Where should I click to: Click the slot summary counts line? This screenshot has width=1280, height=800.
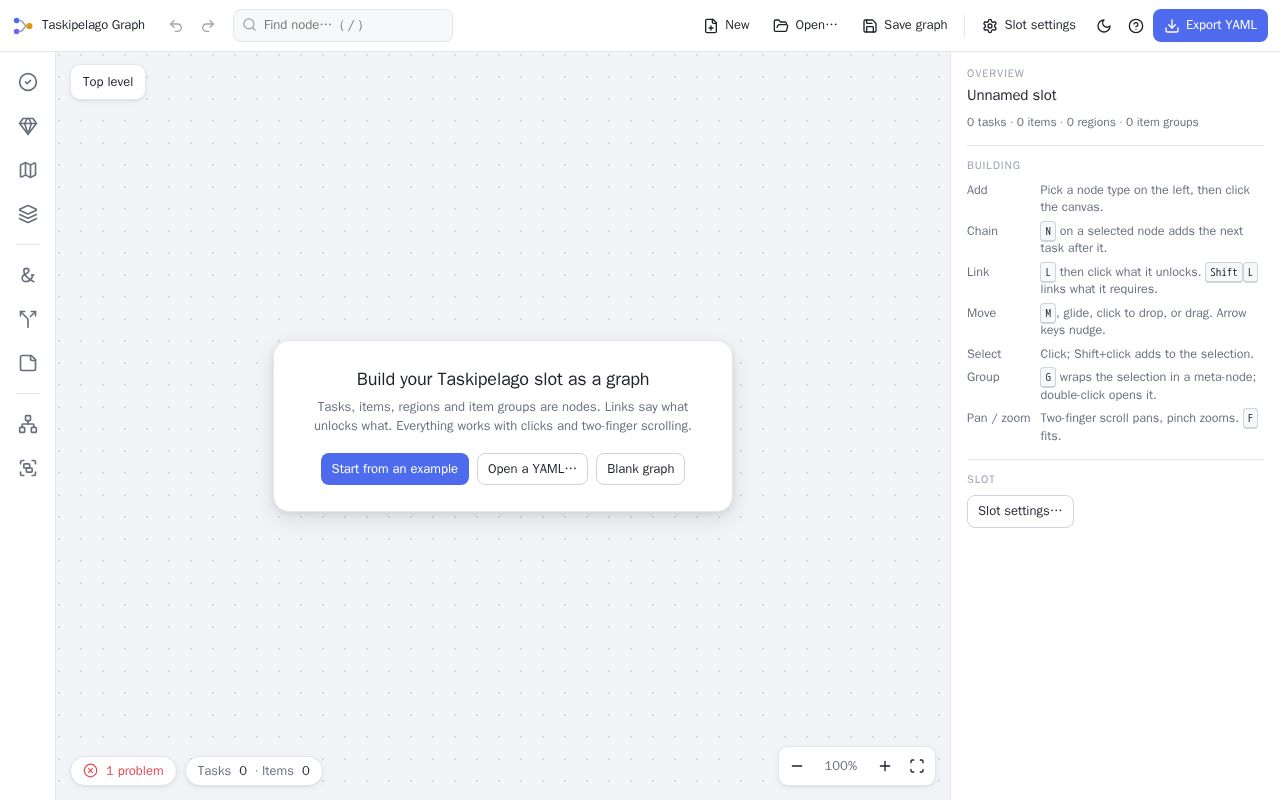tap(1082, 122)
